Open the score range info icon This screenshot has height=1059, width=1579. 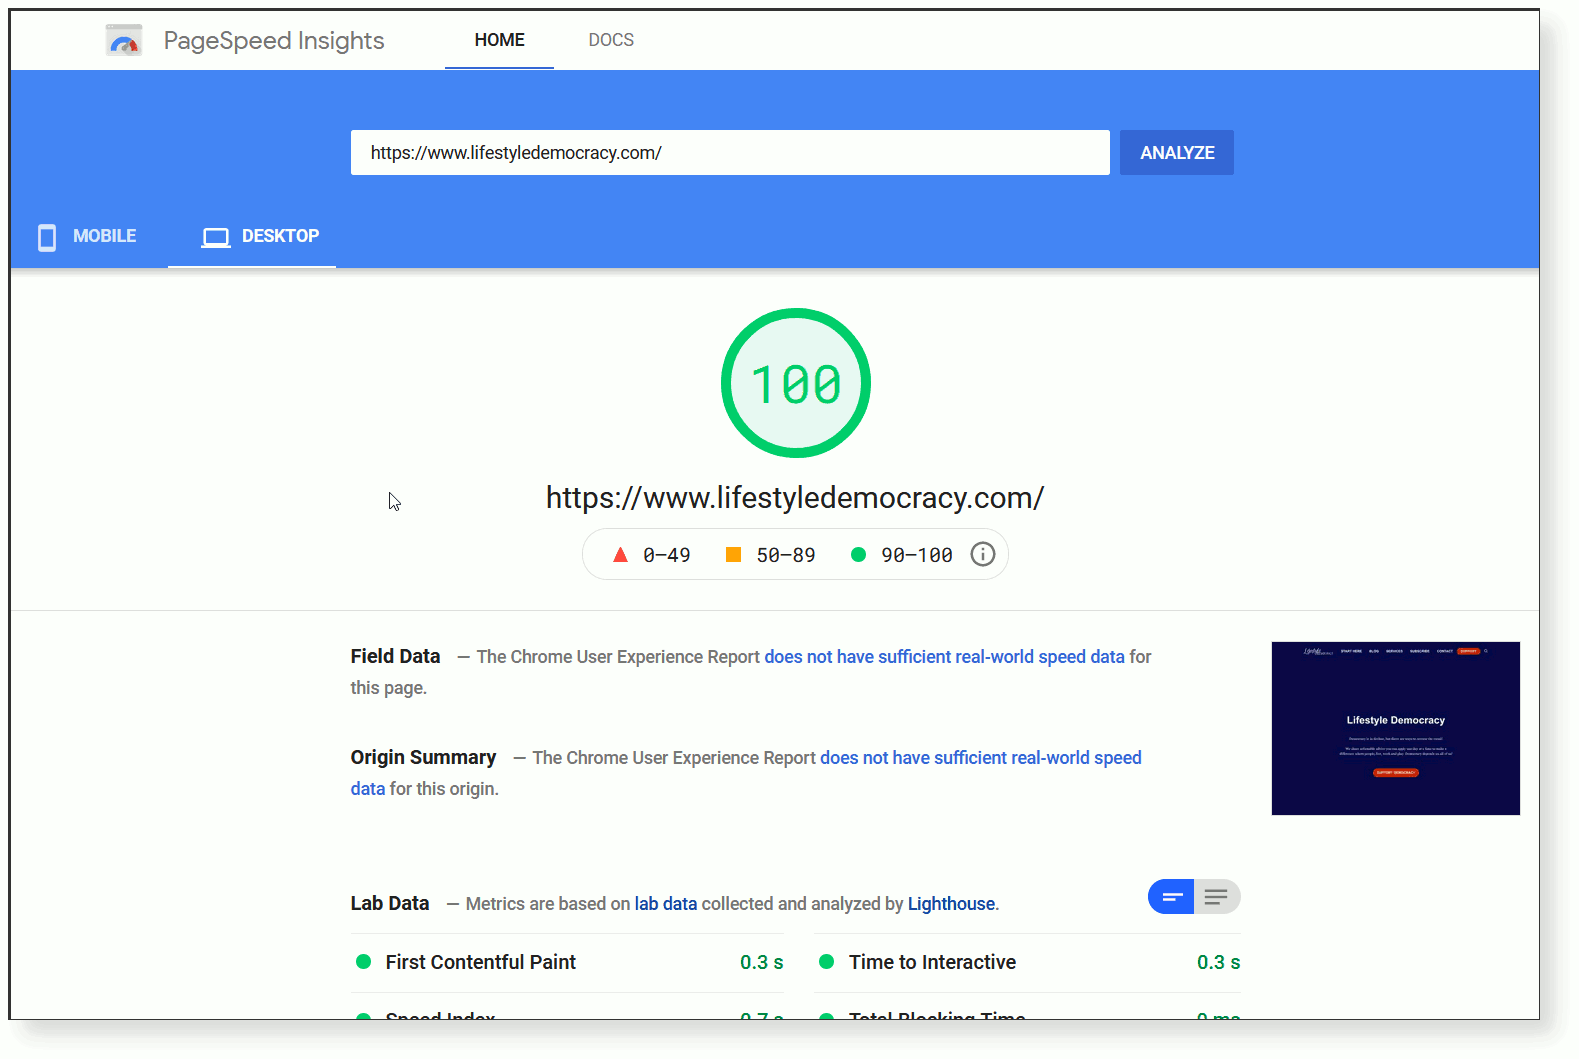983,554
